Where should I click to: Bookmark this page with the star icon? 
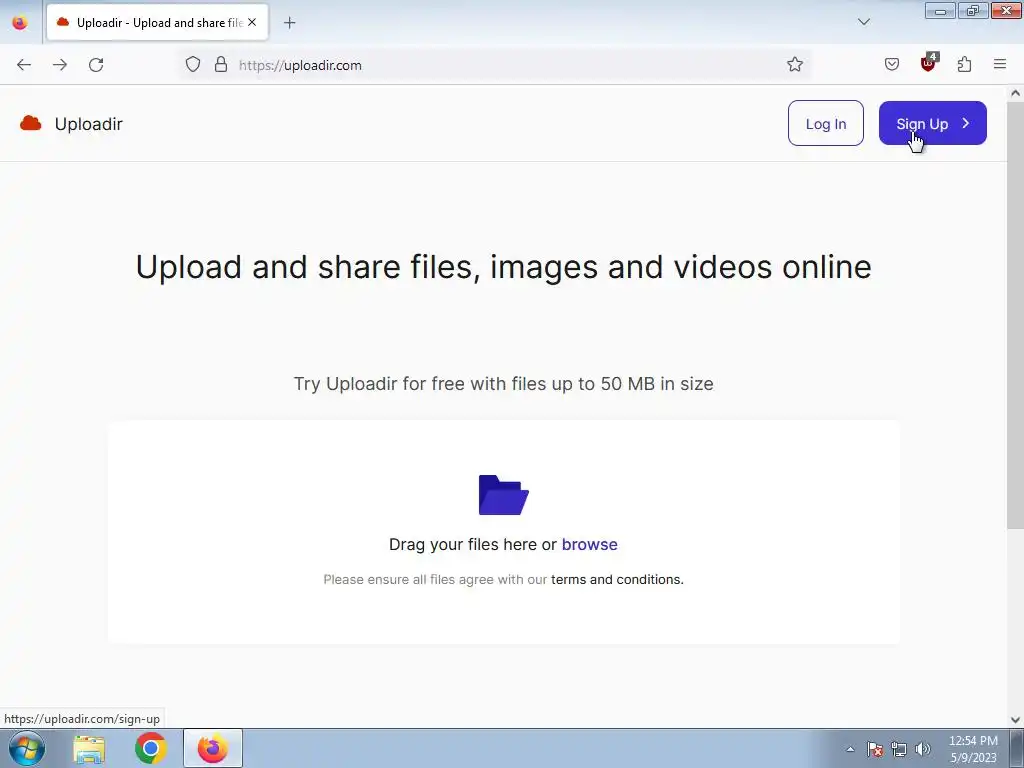pos(795,64)
